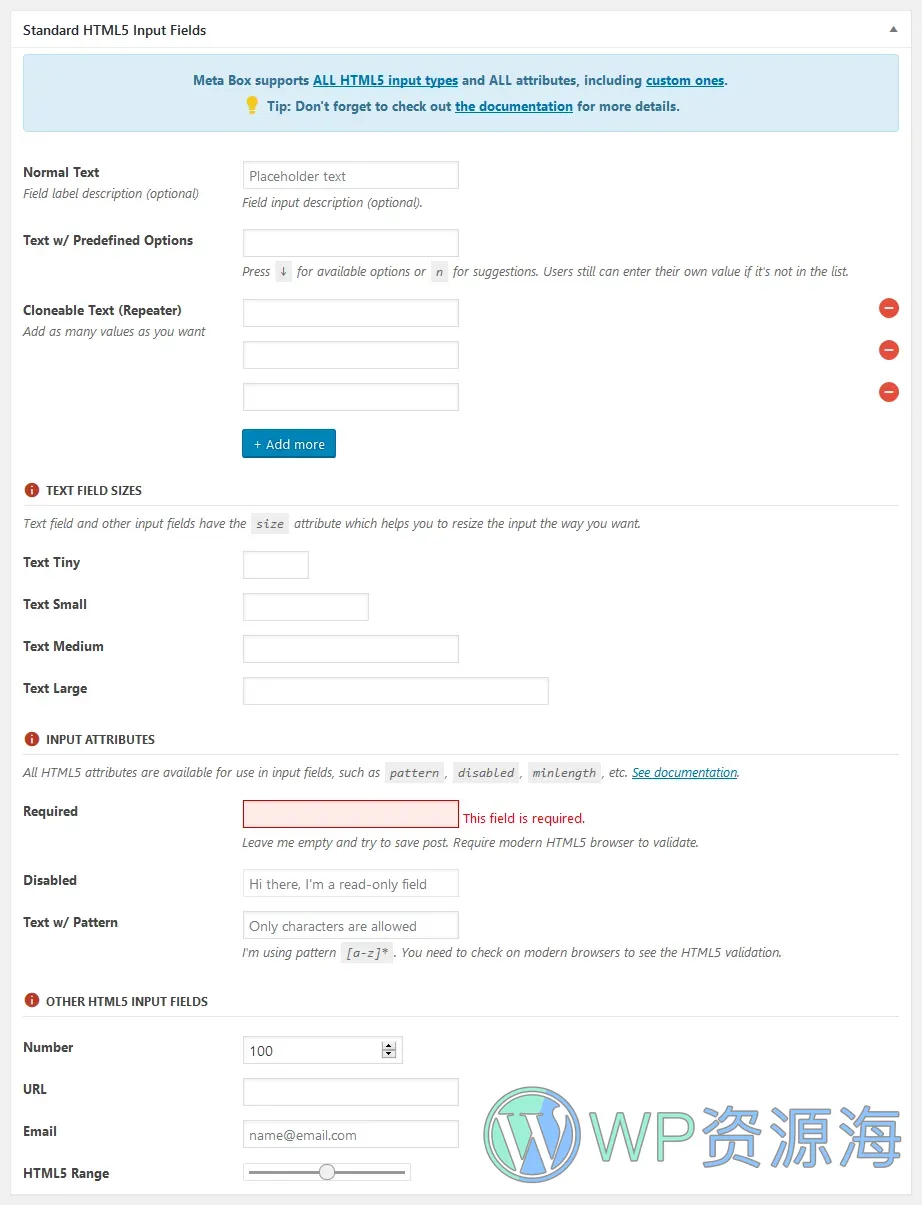
Task: Open the ALL HTML5 input types link
Action: point(385,80)
